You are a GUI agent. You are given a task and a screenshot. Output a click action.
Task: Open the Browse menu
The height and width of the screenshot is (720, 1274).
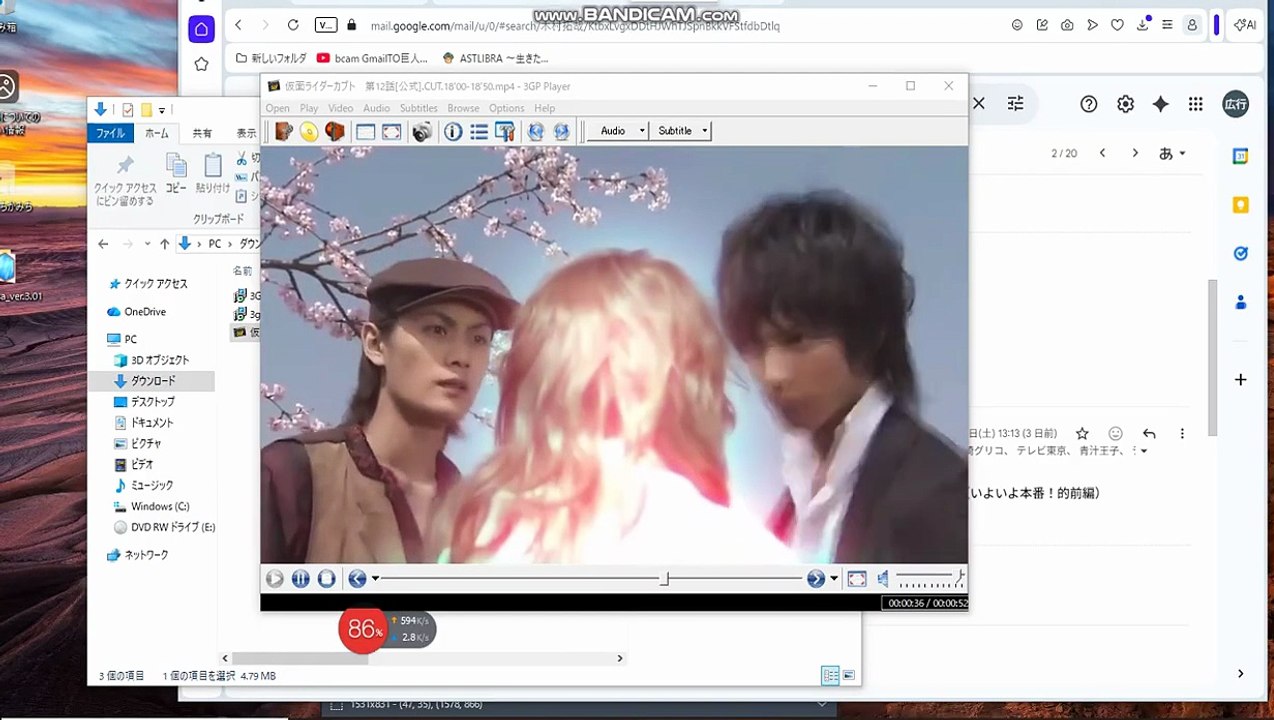[x=463, y=108]
